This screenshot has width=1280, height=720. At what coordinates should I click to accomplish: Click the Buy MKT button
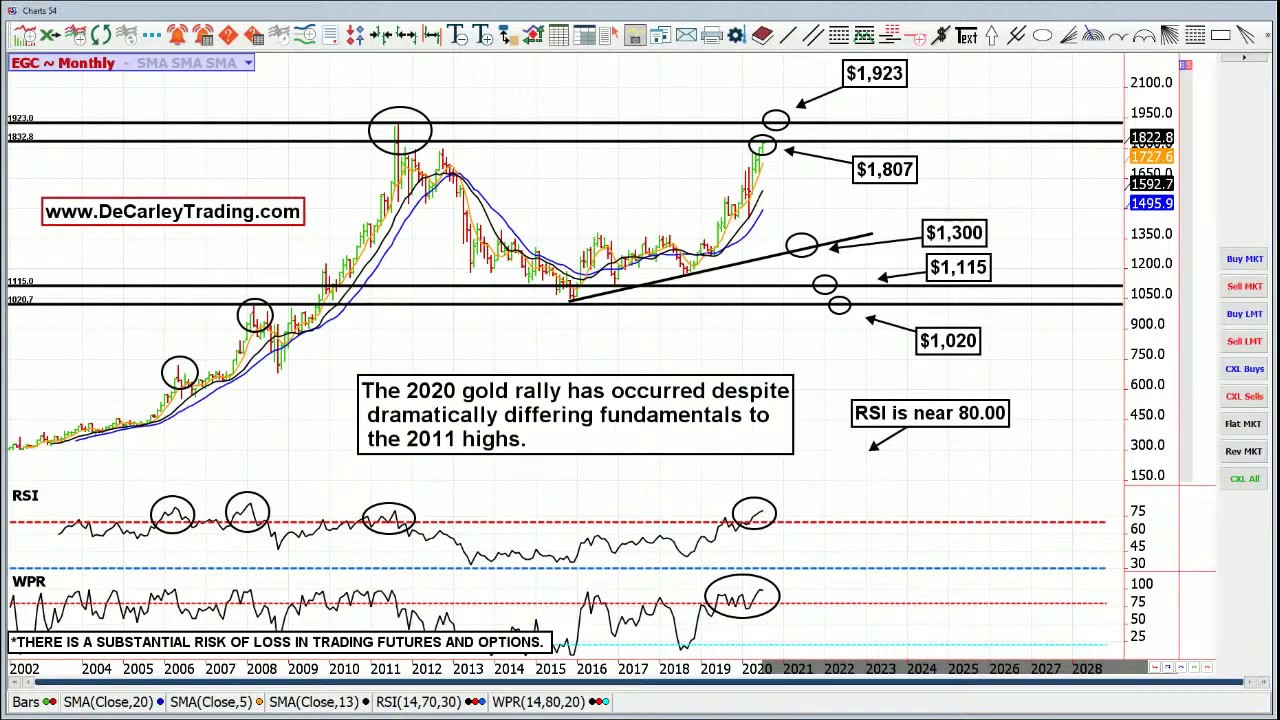tap(1244, 259)
